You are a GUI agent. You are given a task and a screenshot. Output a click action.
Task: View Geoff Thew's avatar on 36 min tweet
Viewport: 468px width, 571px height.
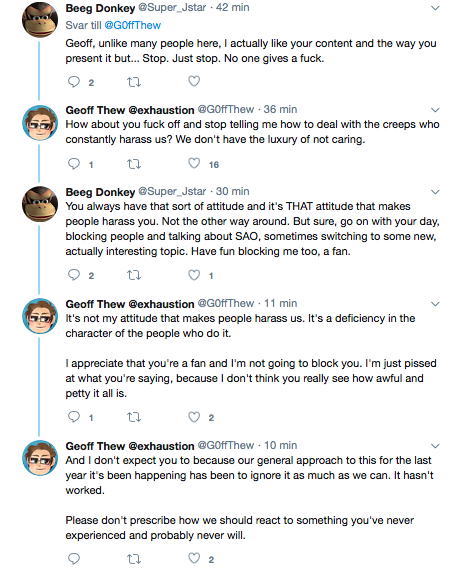pyautogui.click(x=40, y=123)
